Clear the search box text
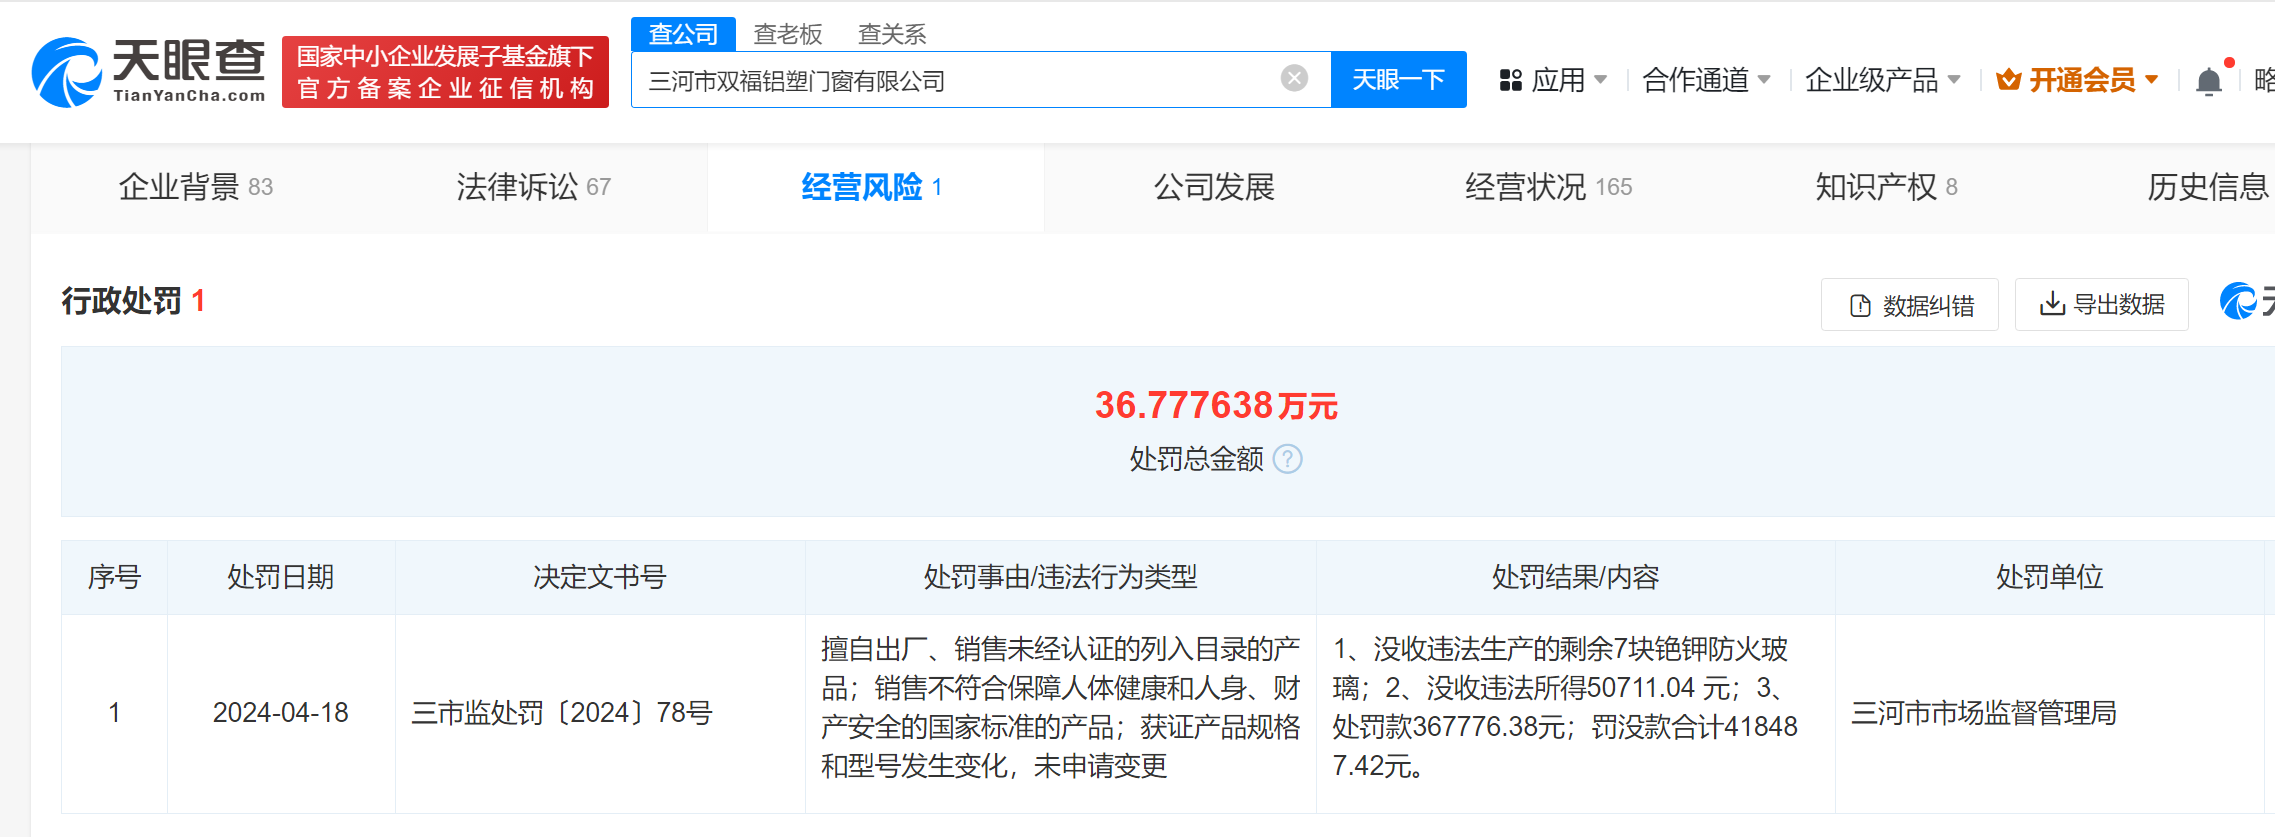The image size is (2275, 837). 1294,78
